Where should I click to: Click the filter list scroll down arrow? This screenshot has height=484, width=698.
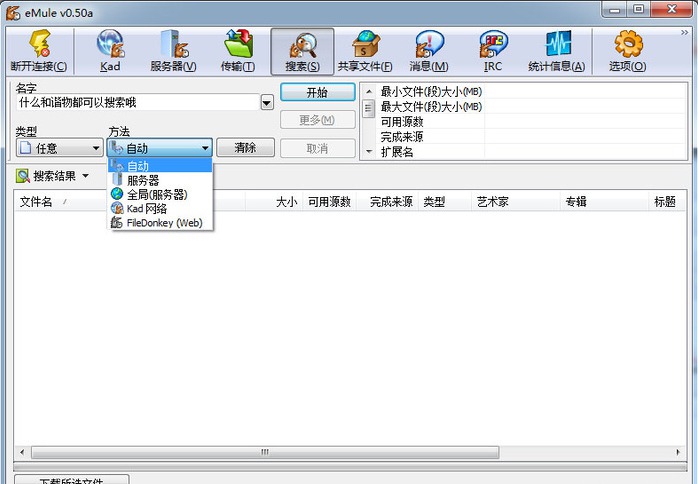pyautogui.click(x=369, y=152)
